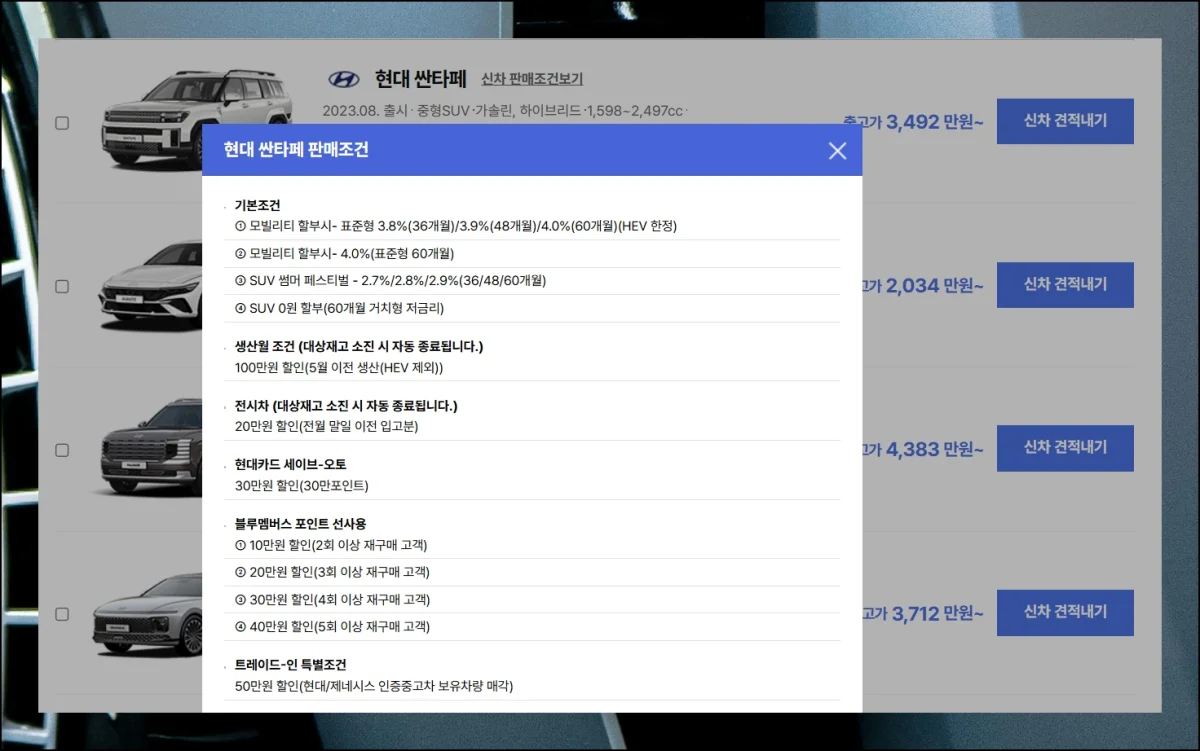1200x751 pixels.
Task: Click the 트레이드-인 특별조건 section heading
Action: click(290, 665)
